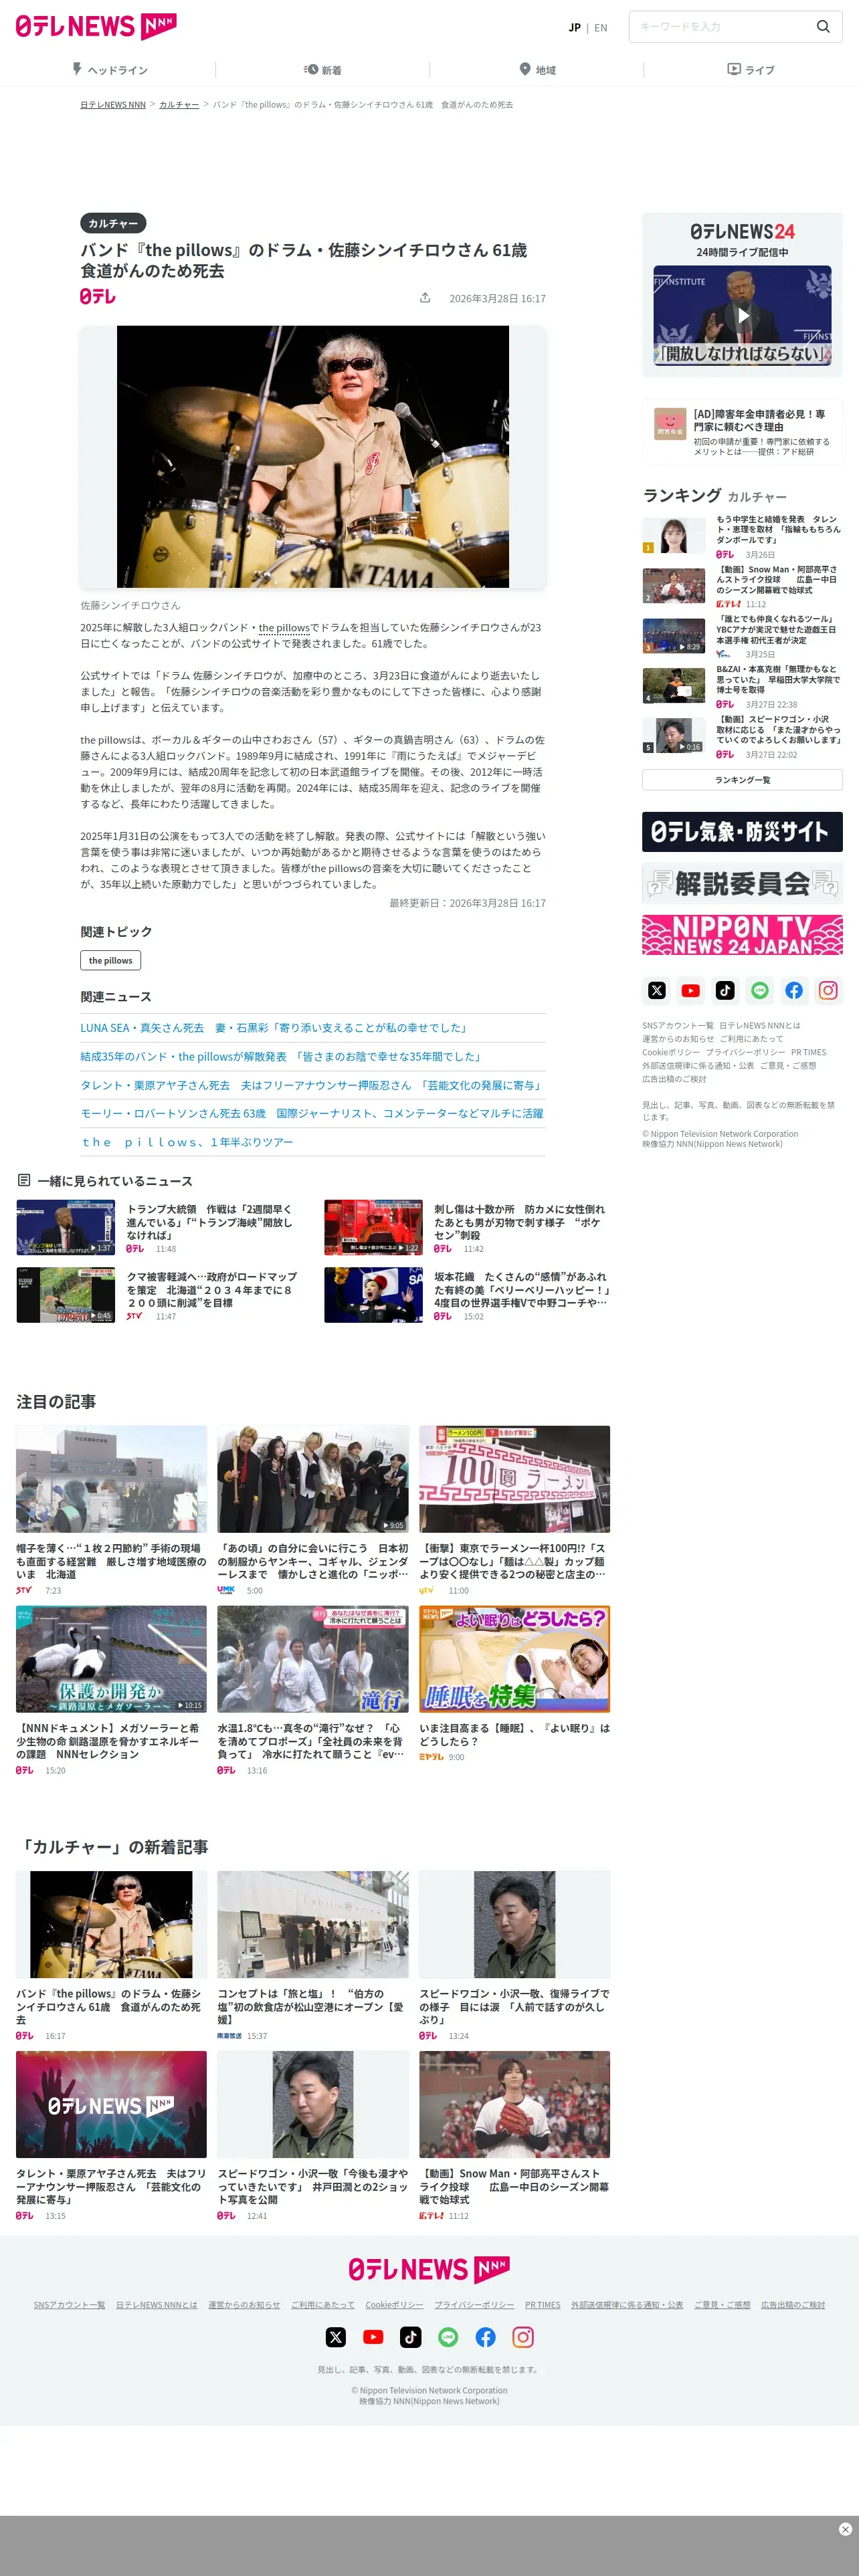859x2576 pixels.
Task: Open the TikTok icon in the sidebar
Action: pyautogui.click(x=725, y=990)
